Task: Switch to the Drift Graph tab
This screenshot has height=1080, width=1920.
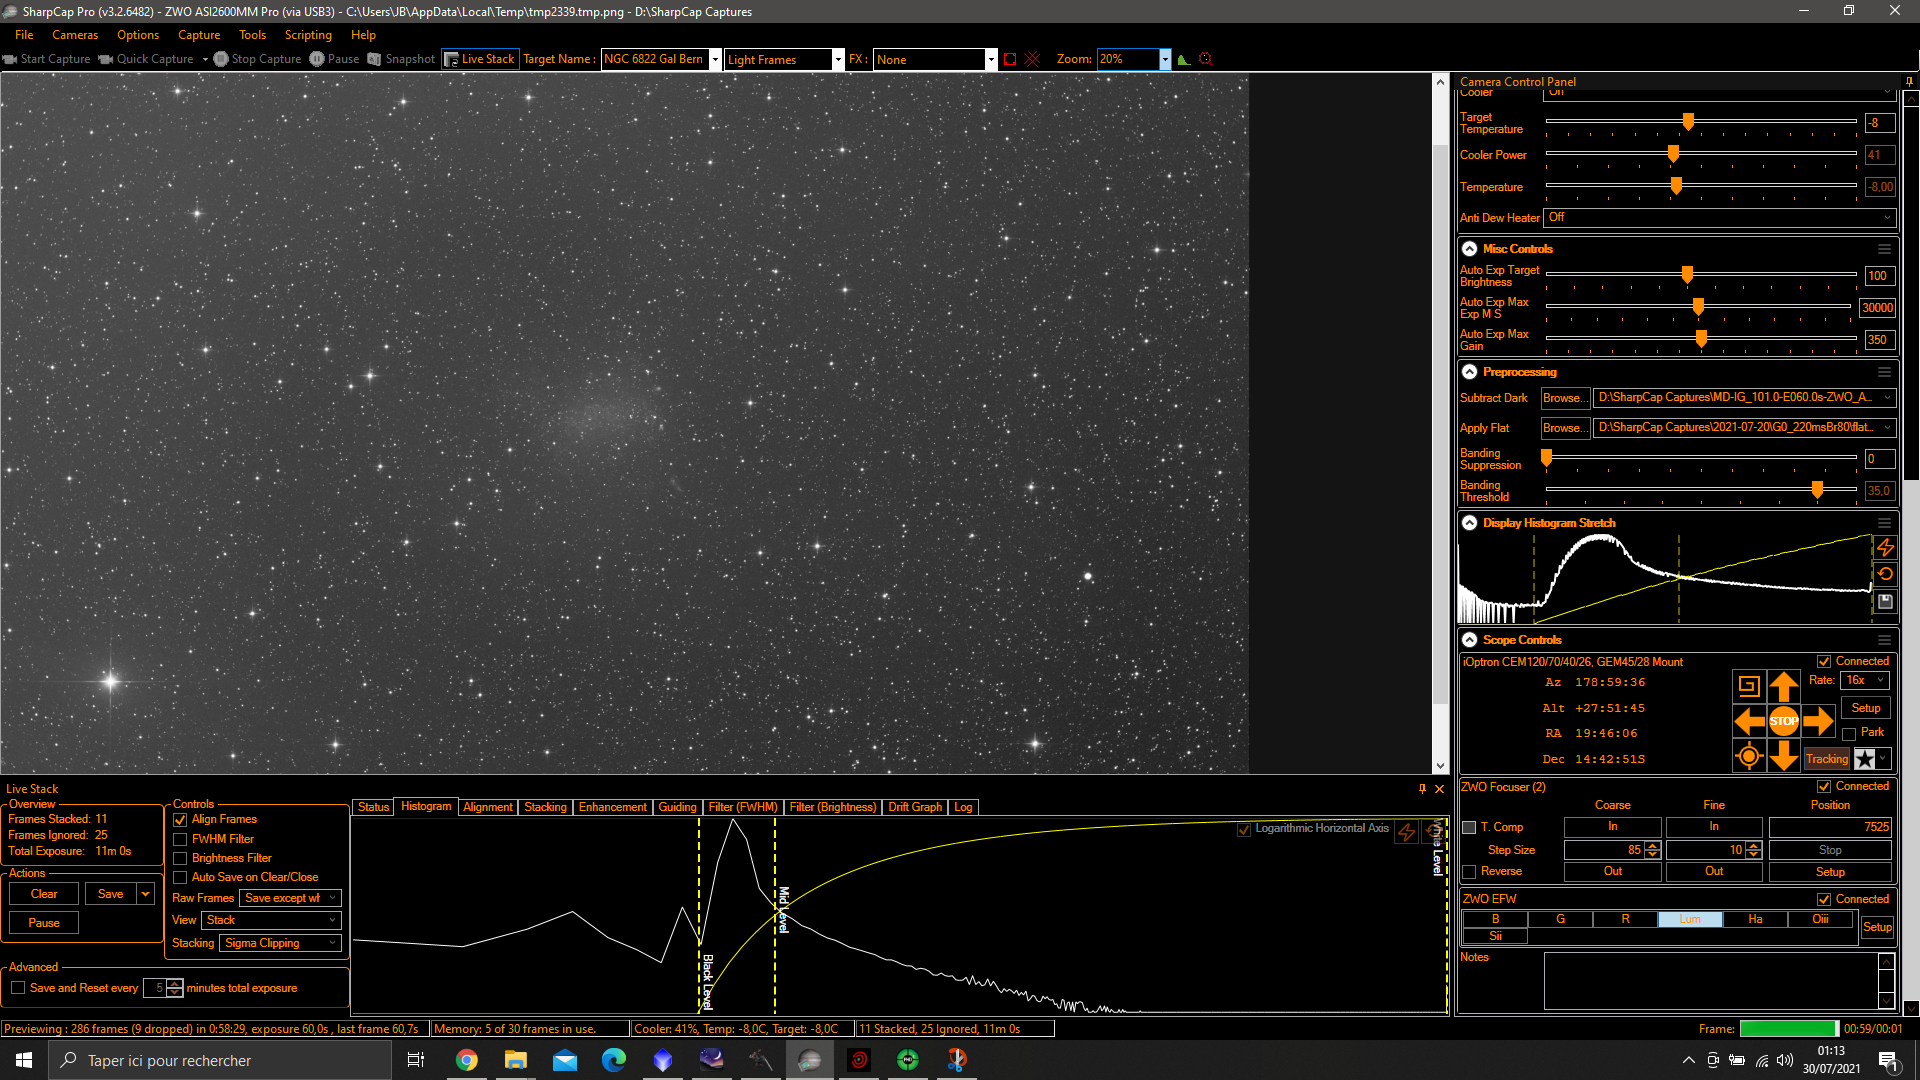Action: coord(915,807)
